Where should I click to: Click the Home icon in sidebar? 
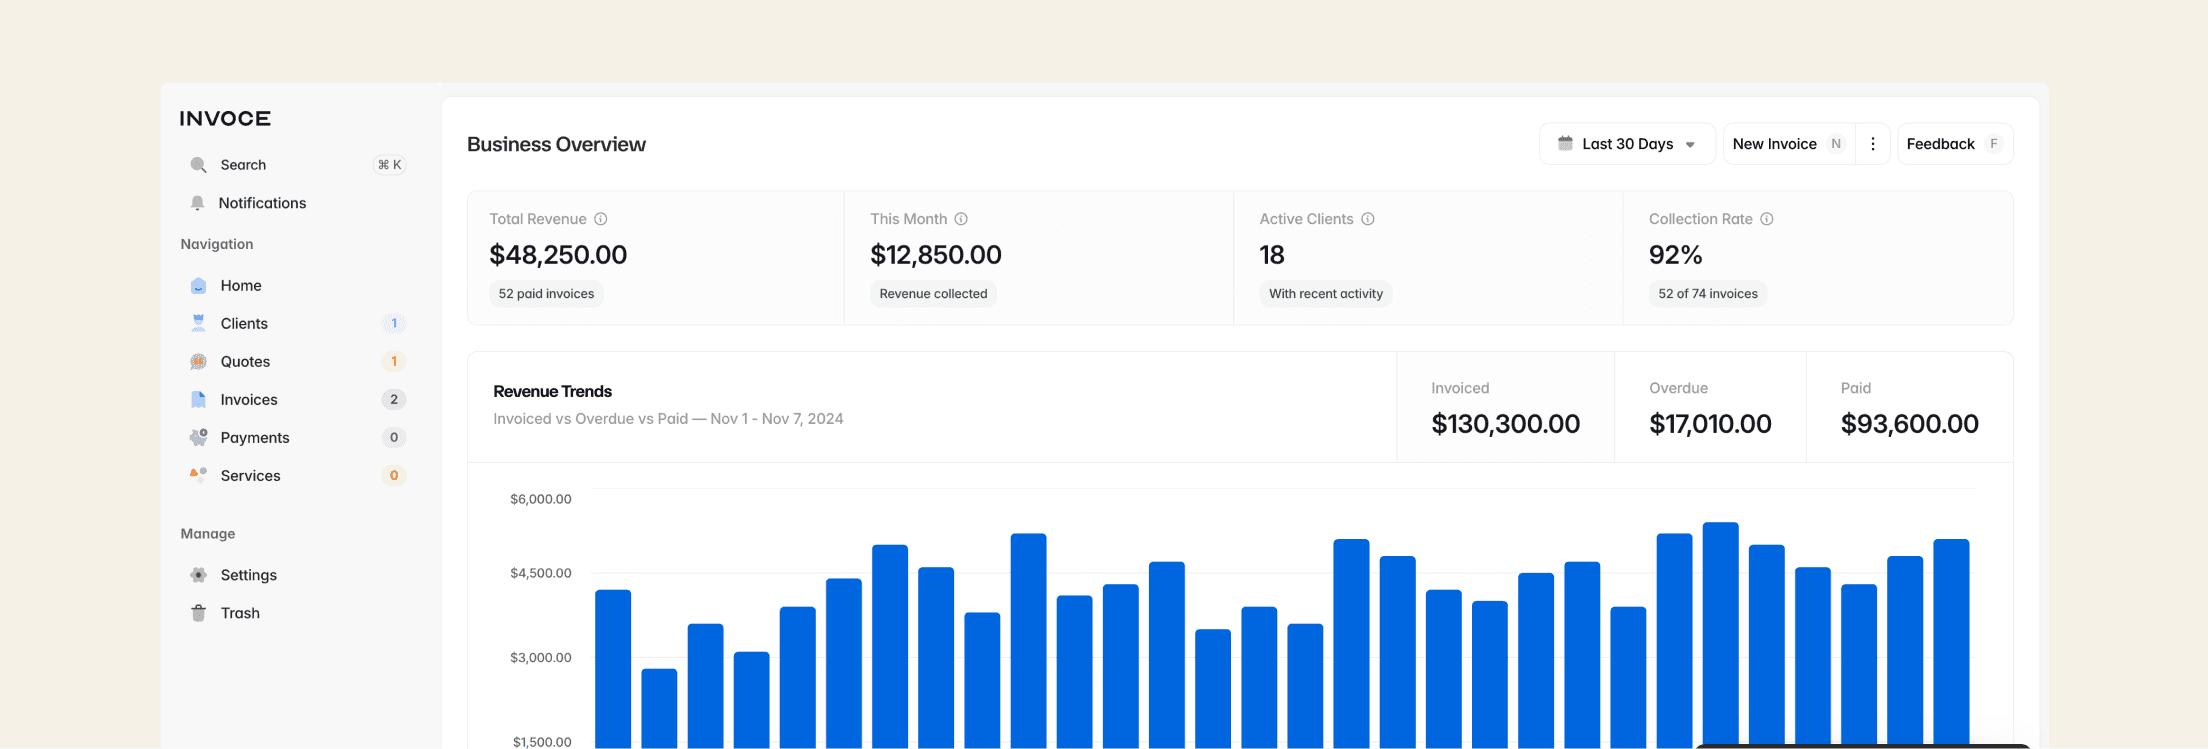[x=198, y=286]
